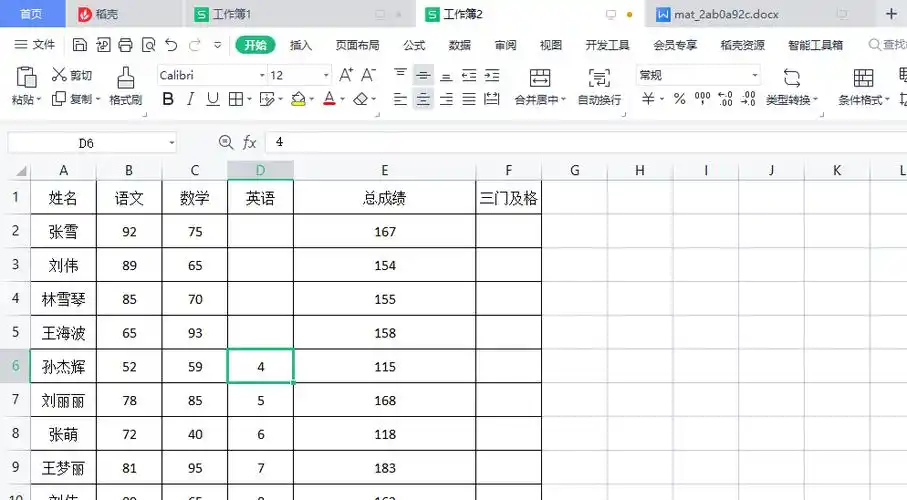
Task: Toggle horizontal center alignment
Action: click(x=423, y=99)
